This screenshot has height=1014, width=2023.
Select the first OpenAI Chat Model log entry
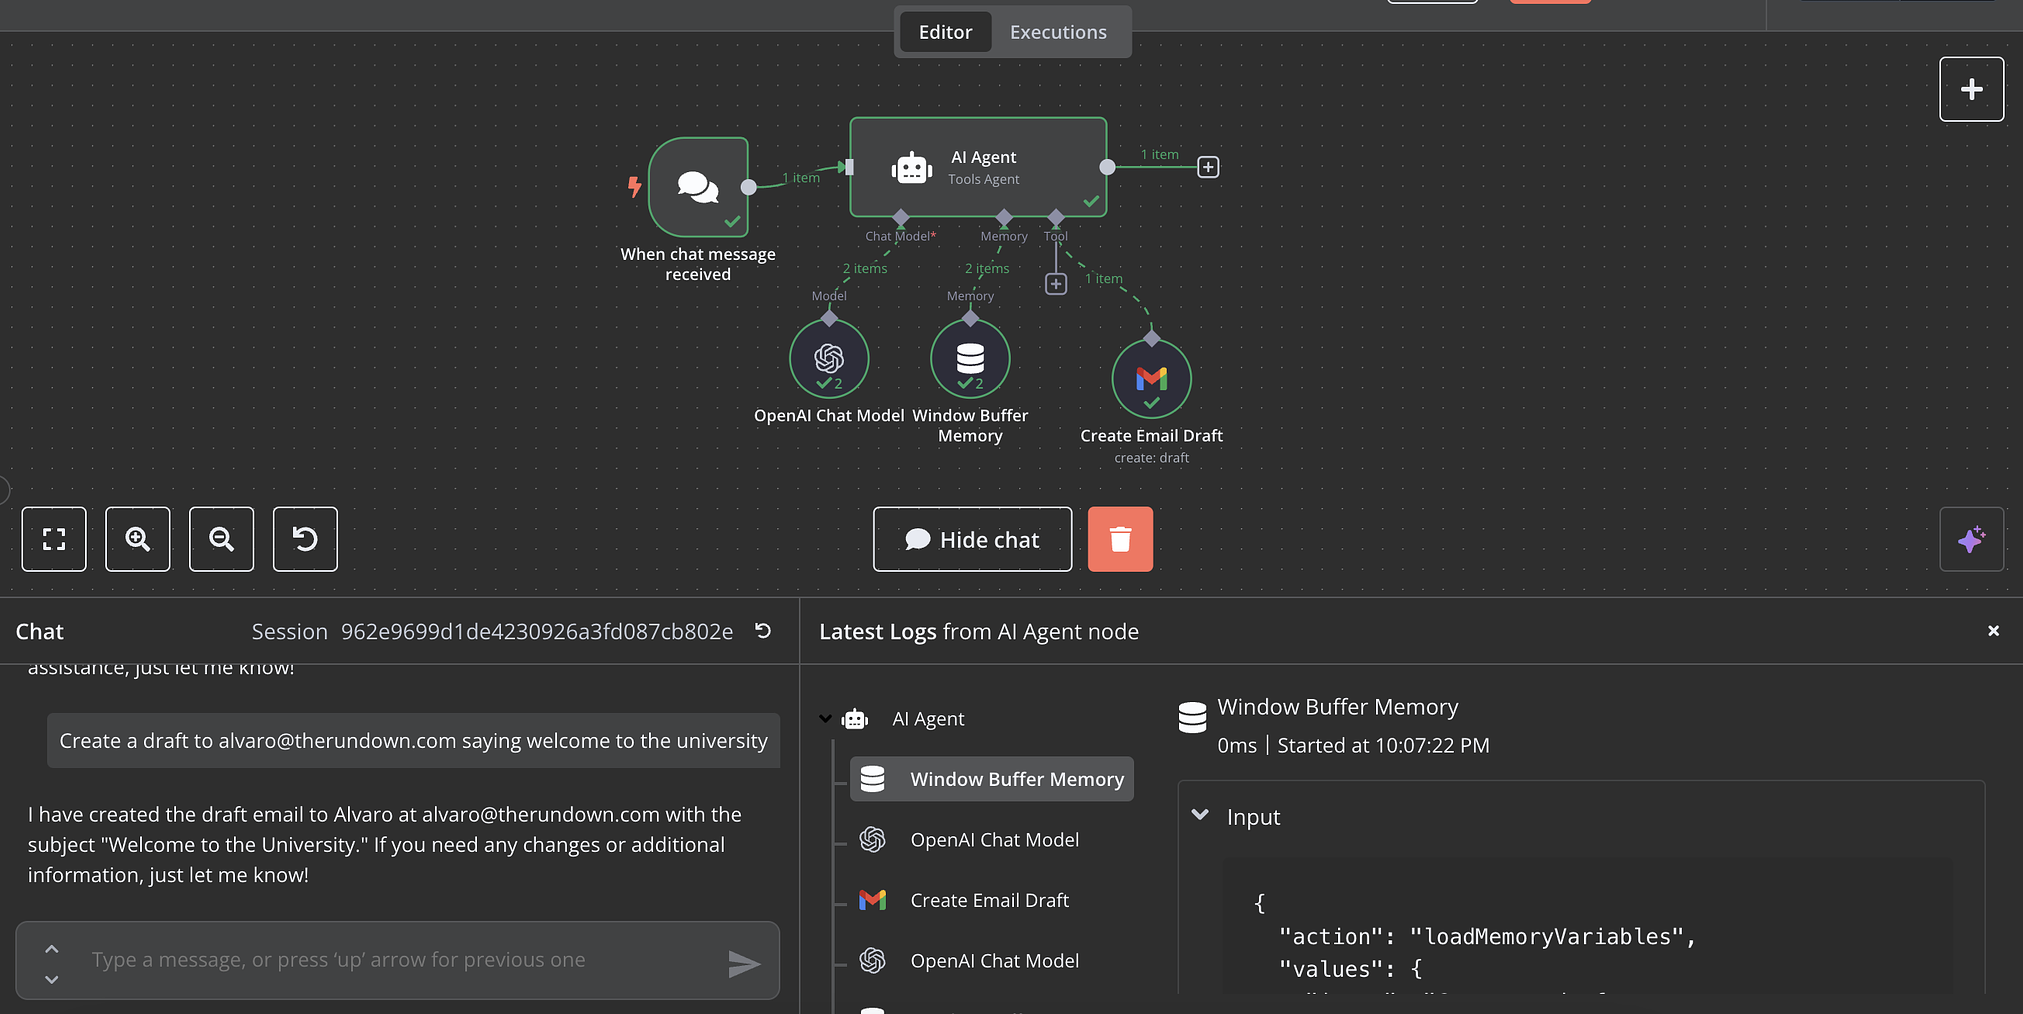(970, 840)
